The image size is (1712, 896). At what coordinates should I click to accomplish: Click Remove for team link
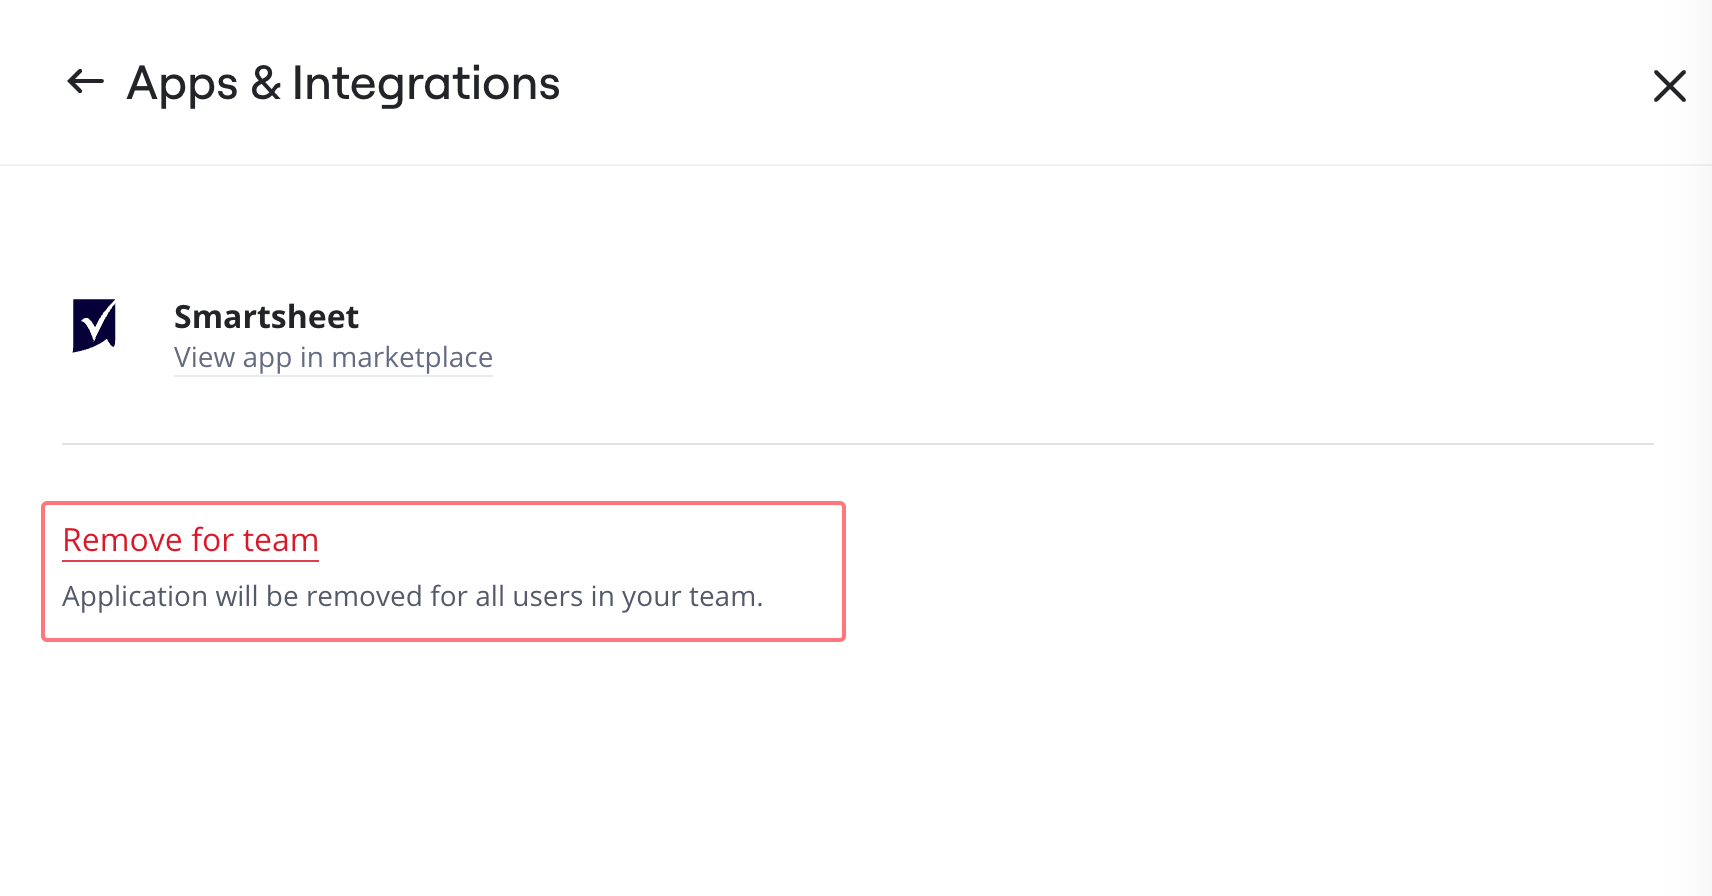[190, 540]
